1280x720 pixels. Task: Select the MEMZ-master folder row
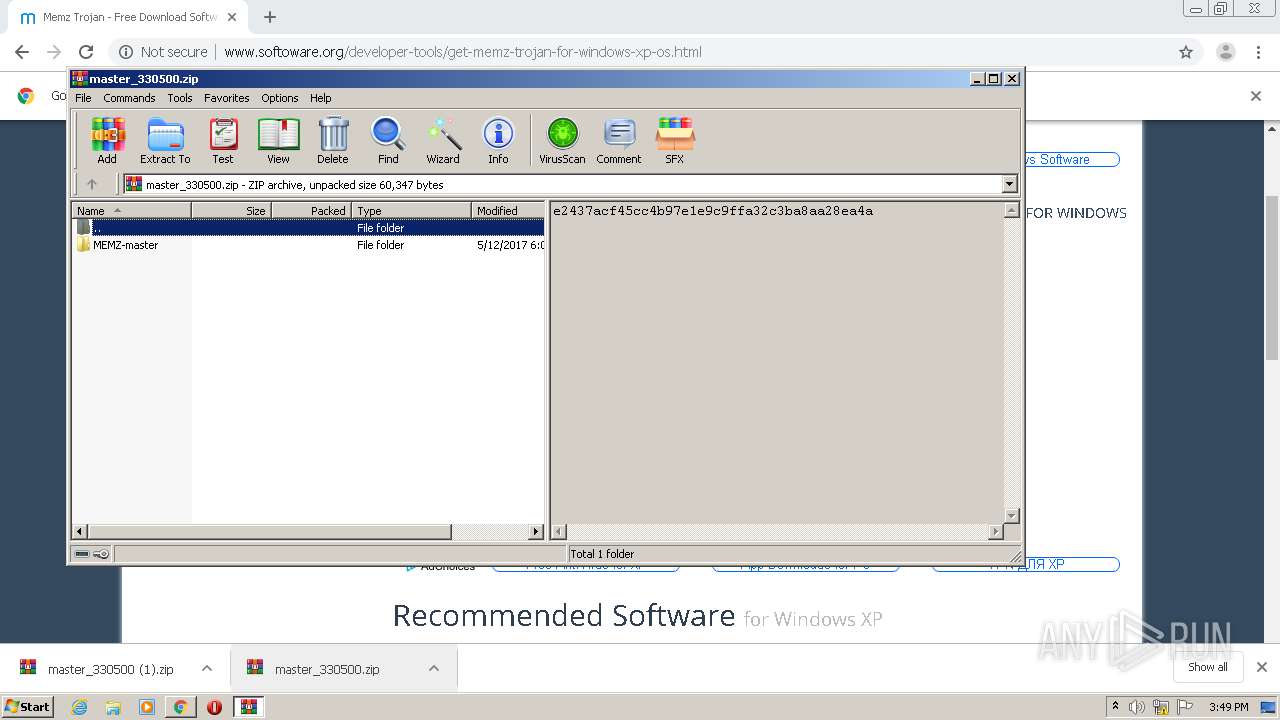pos(309,245)
